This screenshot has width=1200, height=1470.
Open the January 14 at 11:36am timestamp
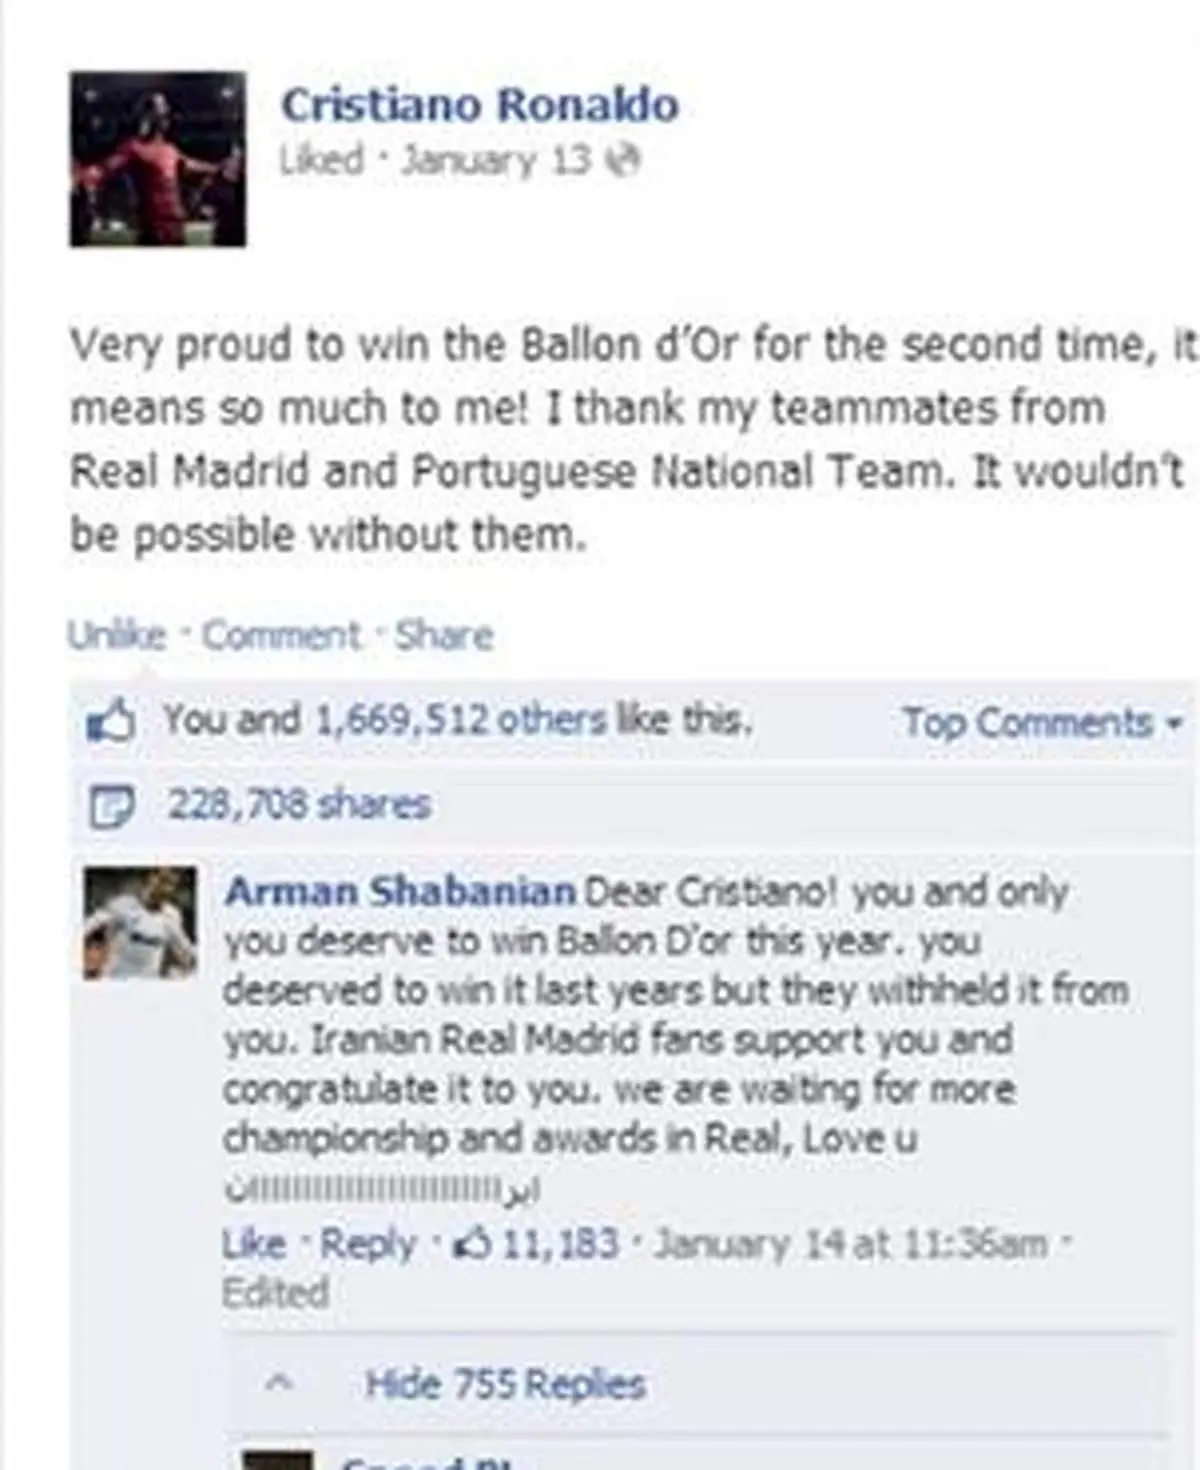[850, 1244]
